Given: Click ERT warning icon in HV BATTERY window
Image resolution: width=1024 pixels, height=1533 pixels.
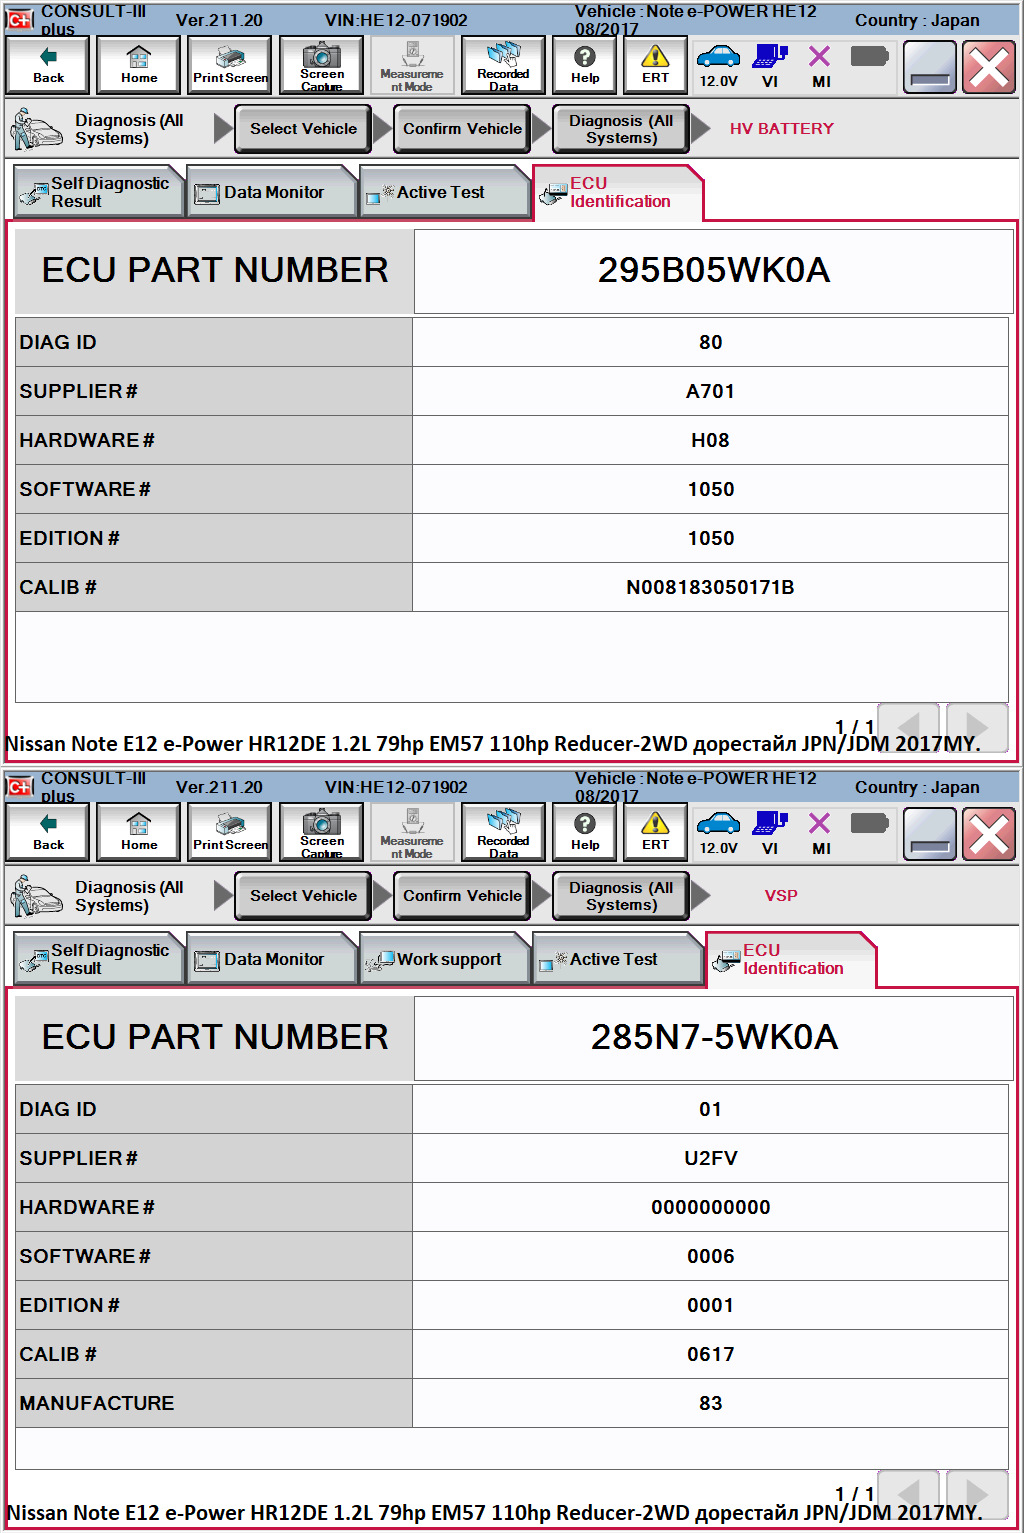Looking at the screenshot, I should (x=655, y=65).
